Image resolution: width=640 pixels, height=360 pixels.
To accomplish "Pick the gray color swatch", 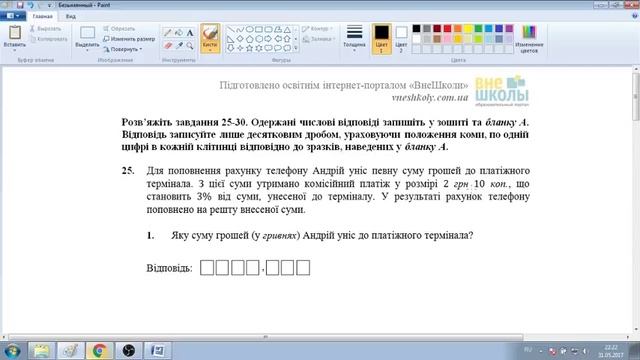I will [x=427, y=29].
